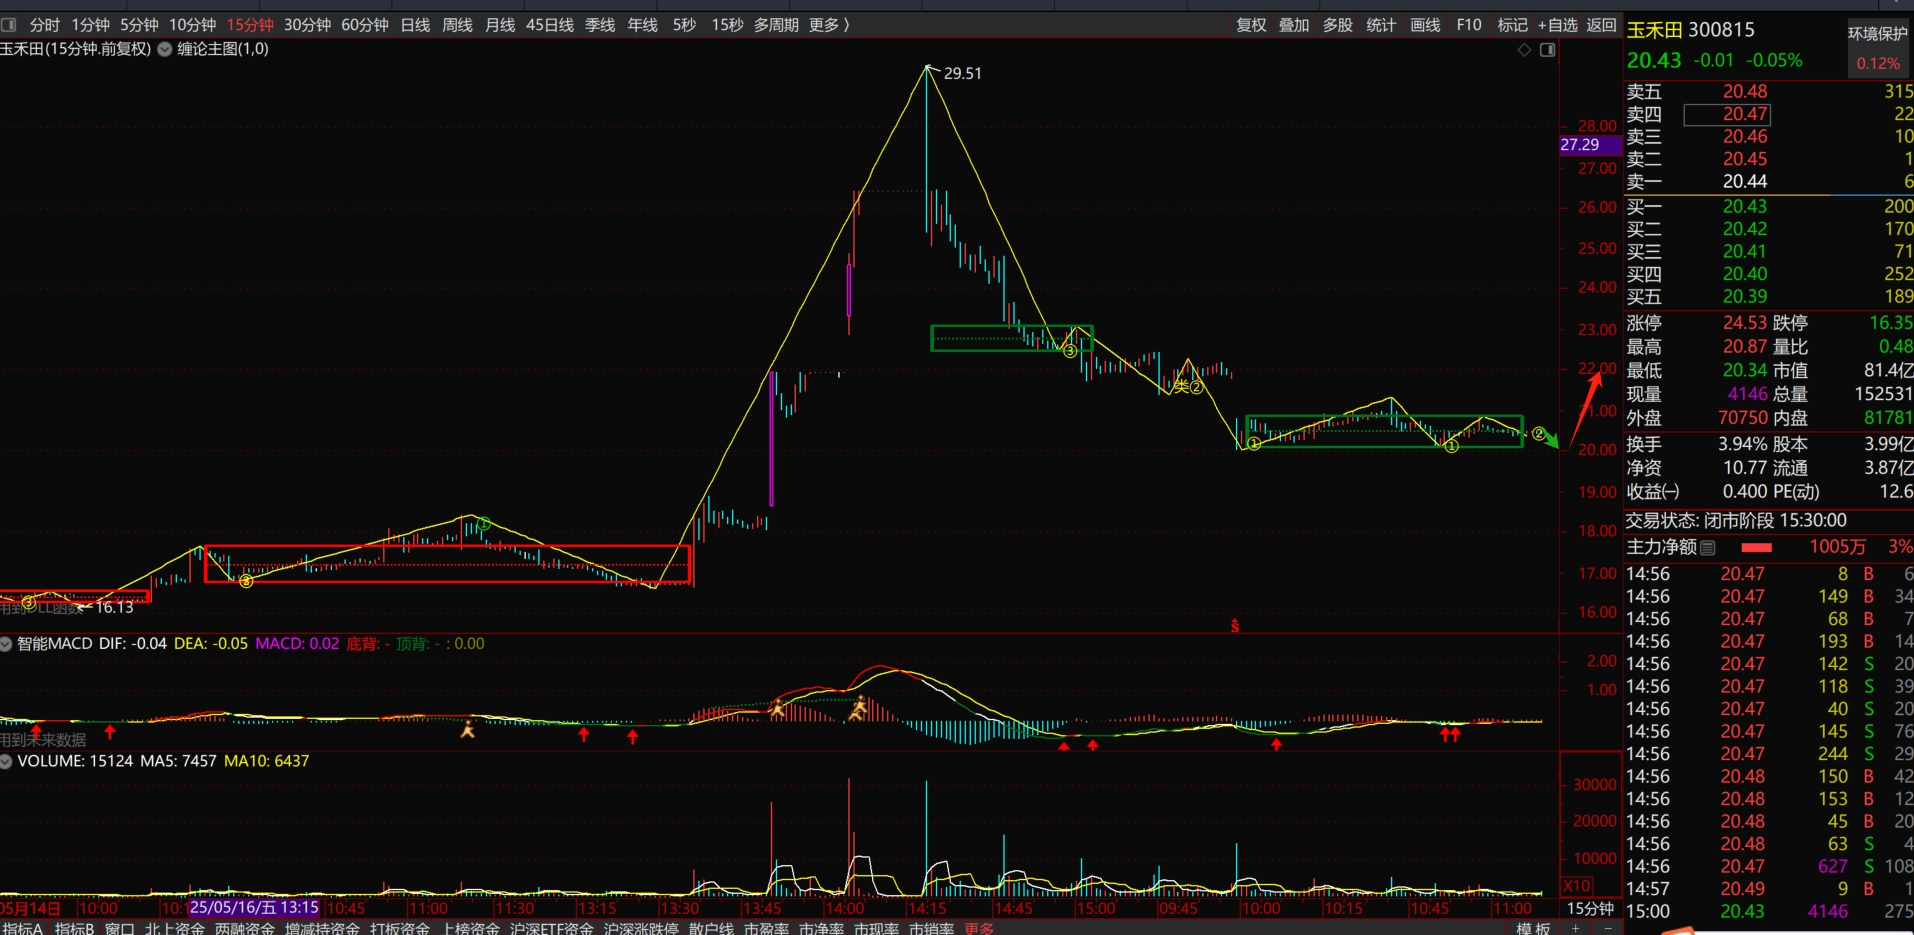
Task: Open the 更多 periods dropdown
Action: 829,25
